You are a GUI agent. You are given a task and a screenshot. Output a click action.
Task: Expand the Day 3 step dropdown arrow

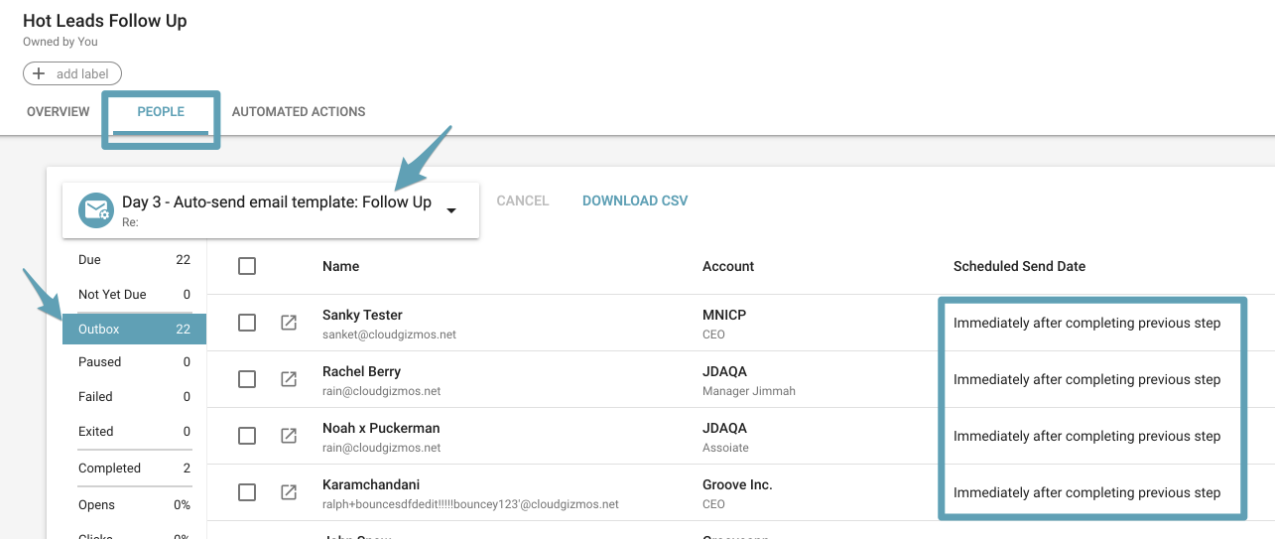point(451,210)
